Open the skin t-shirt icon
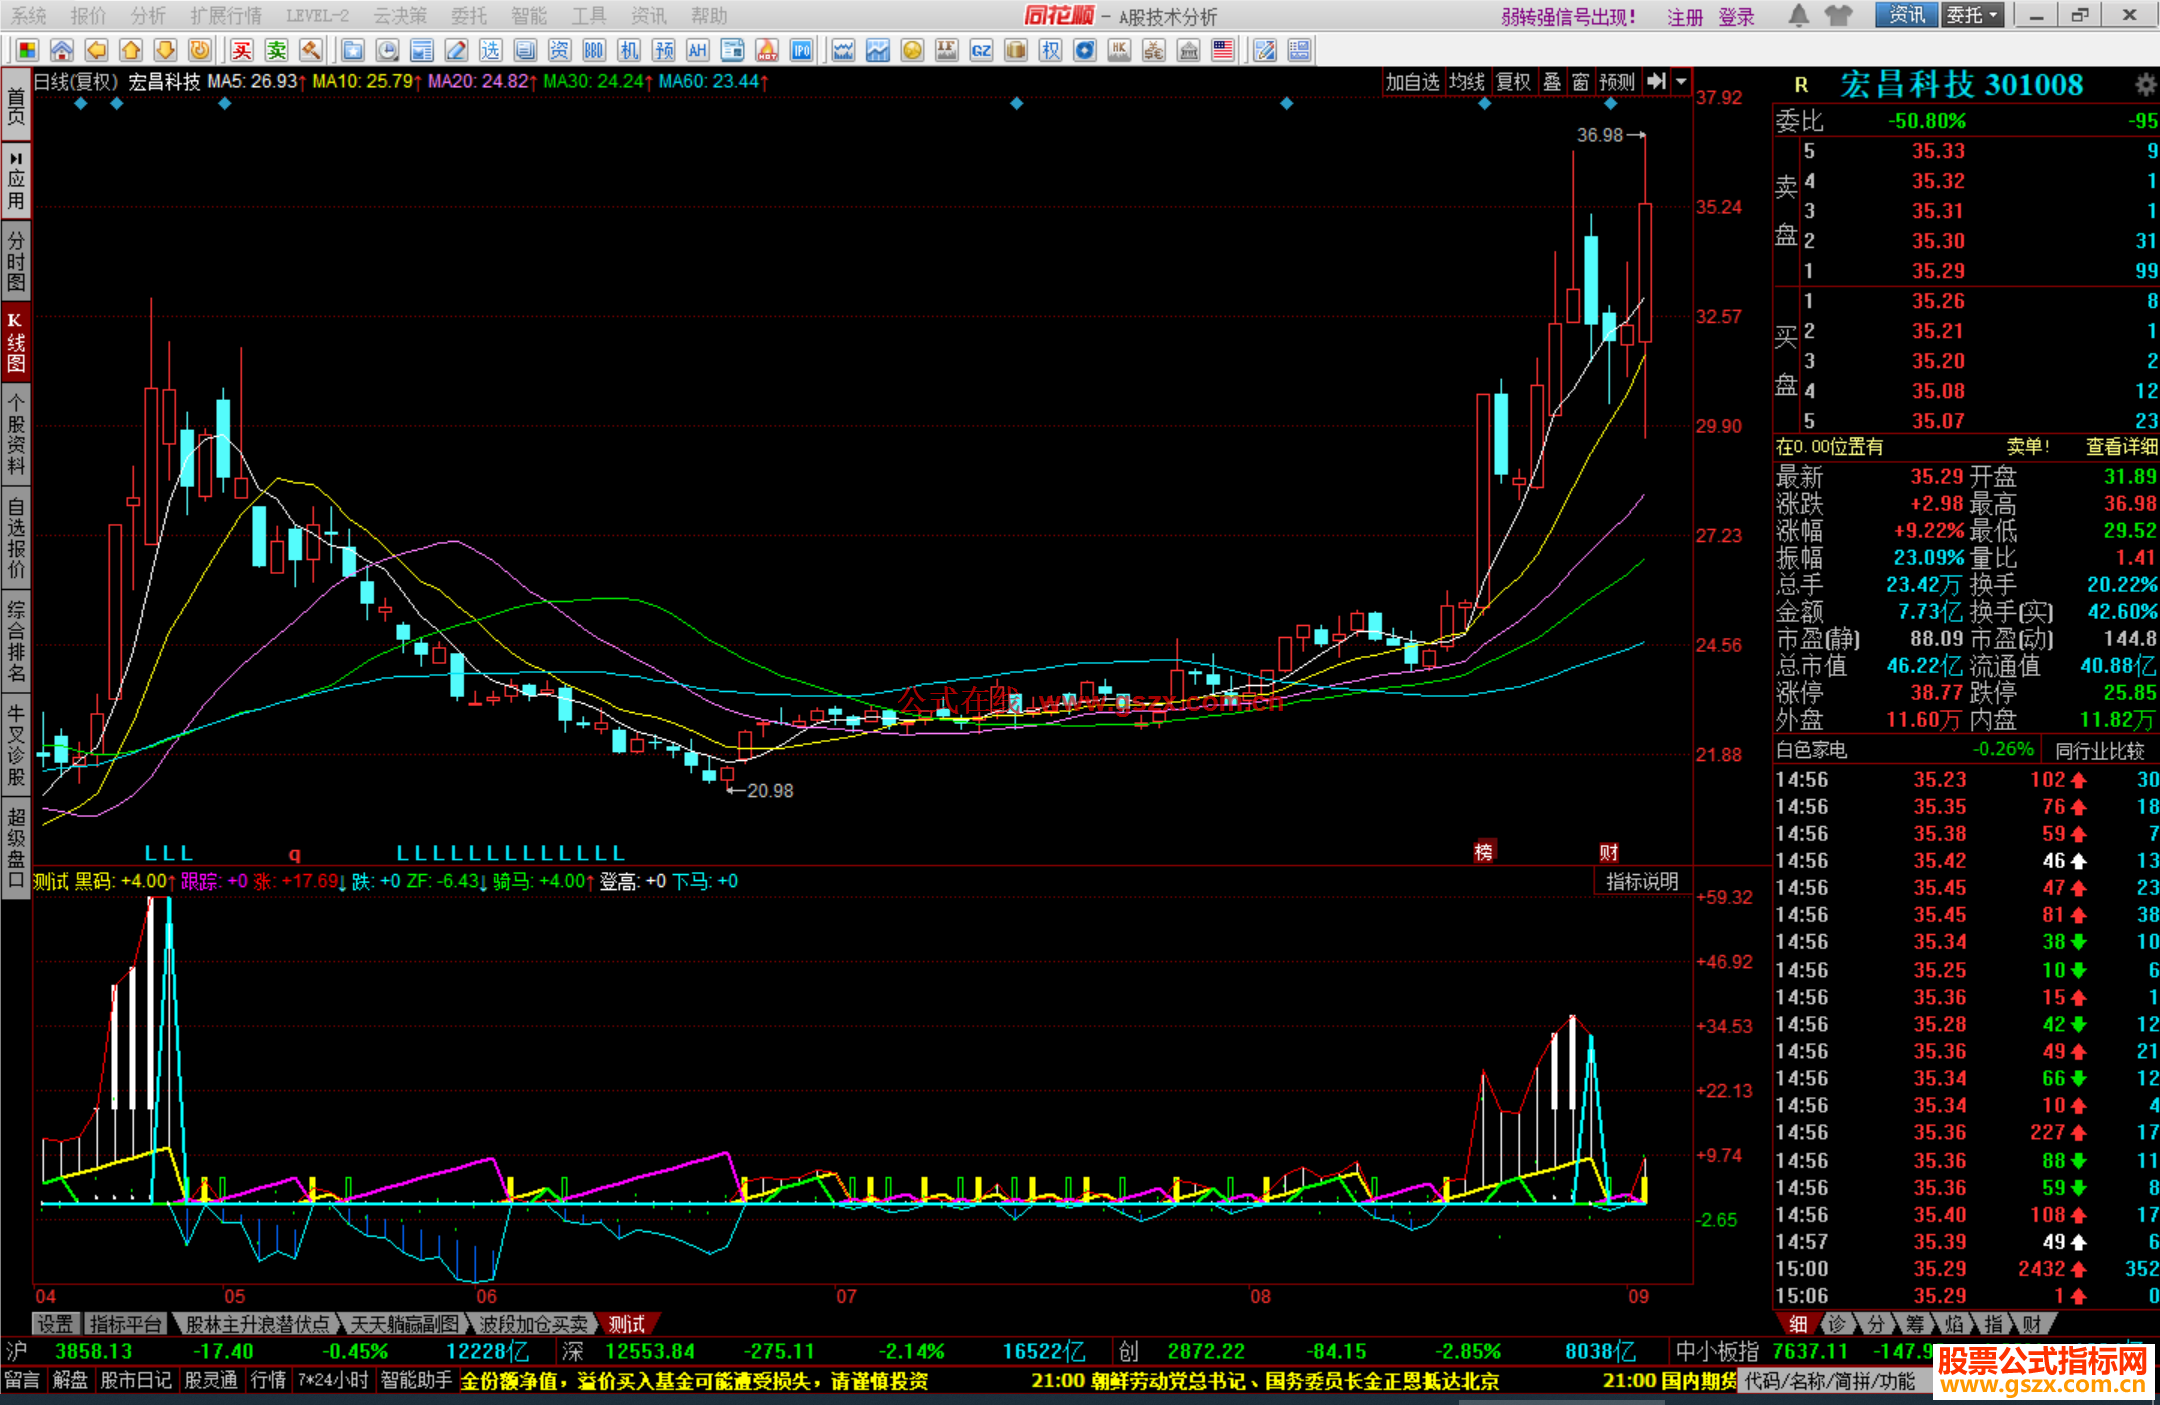 pyautogui.click(x=1838, y=15)
